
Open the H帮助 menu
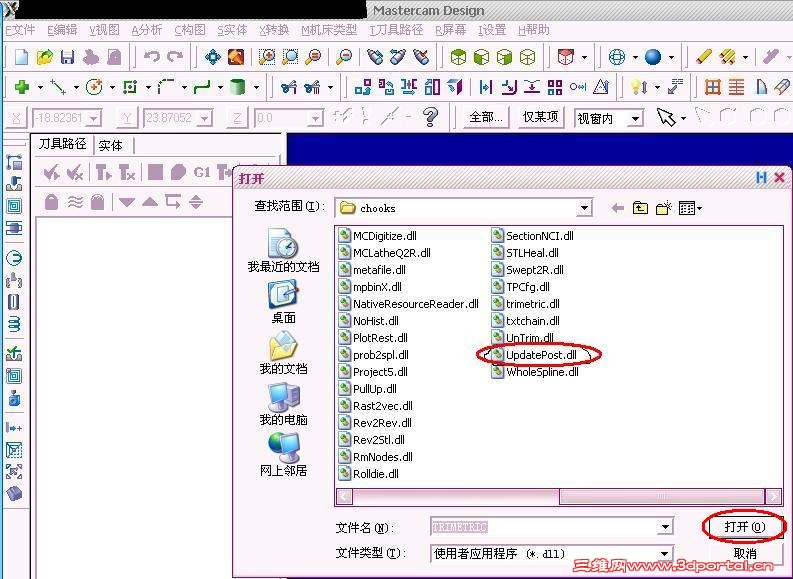534,30
